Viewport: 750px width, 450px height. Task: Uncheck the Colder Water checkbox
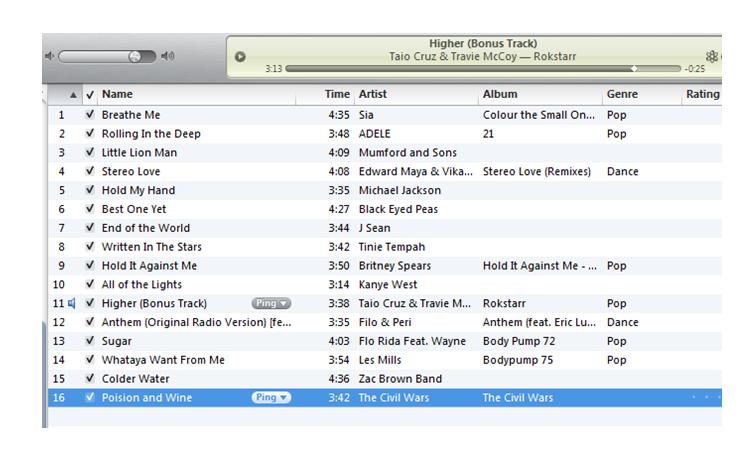(x=90, y=378)
